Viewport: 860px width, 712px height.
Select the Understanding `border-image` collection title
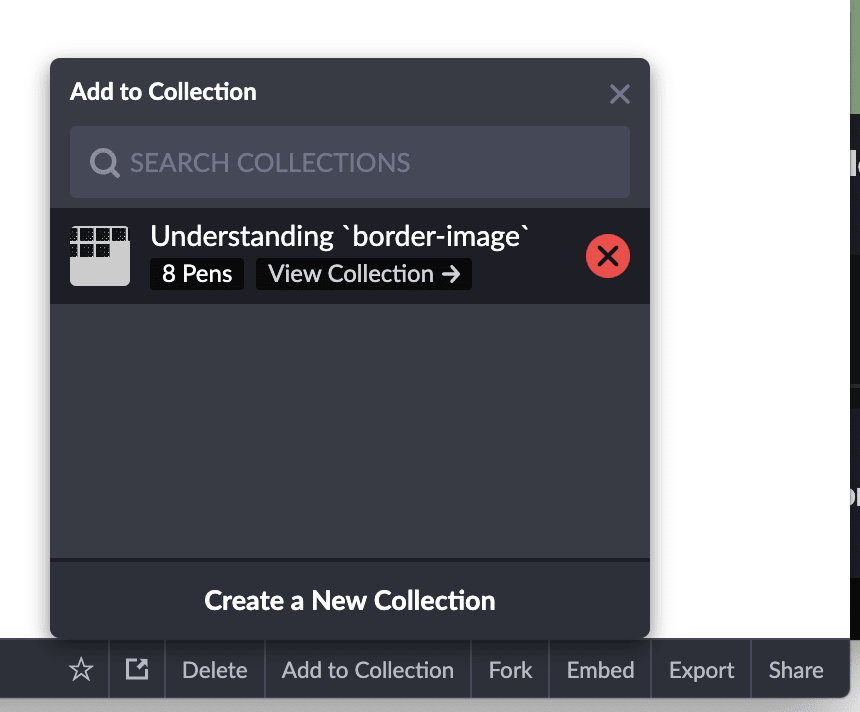click(340, 236)
